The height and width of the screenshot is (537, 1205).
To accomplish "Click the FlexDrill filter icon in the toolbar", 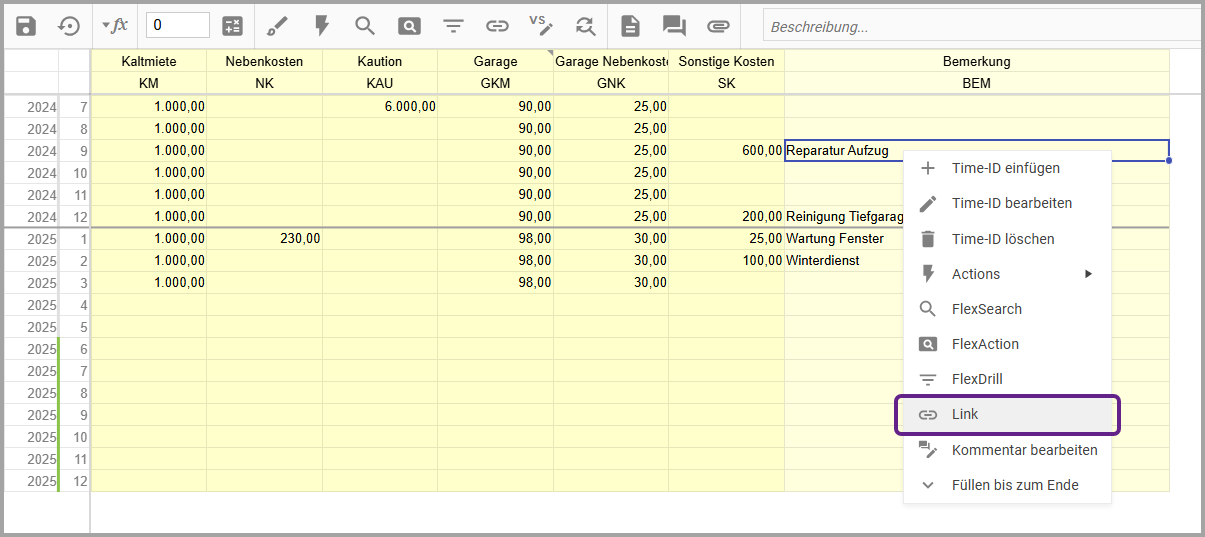I will (x=453, y=26).
